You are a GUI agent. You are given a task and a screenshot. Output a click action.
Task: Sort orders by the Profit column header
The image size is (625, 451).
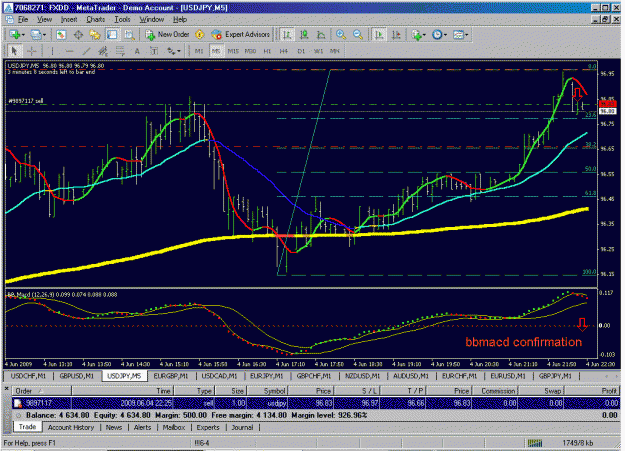[x=592, y=391]
